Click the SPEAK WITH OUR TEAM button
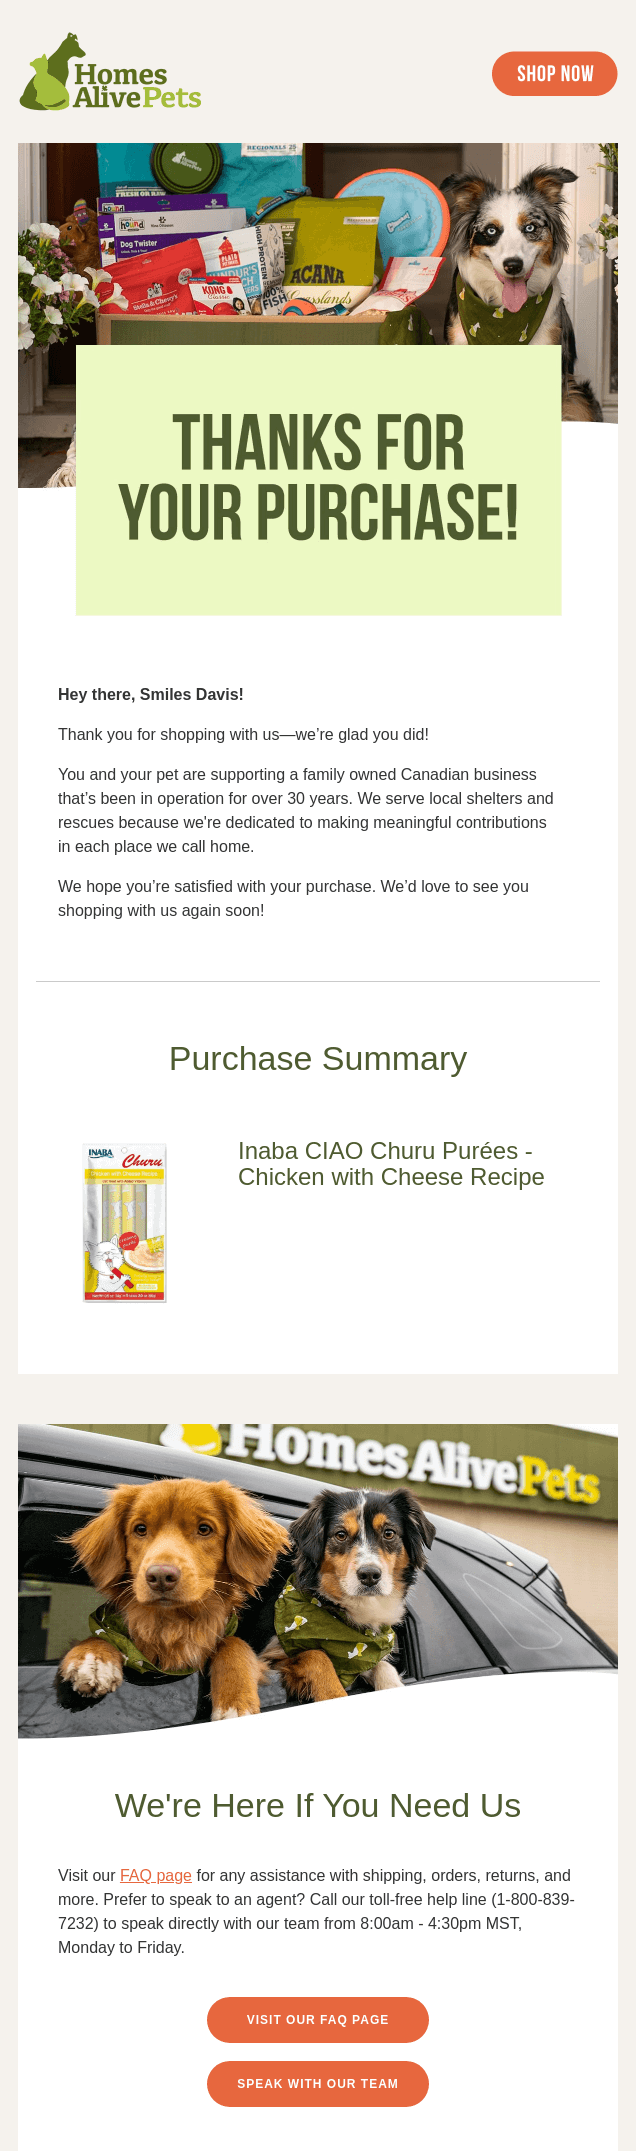636x2151 pixels. click(318, 2083)
